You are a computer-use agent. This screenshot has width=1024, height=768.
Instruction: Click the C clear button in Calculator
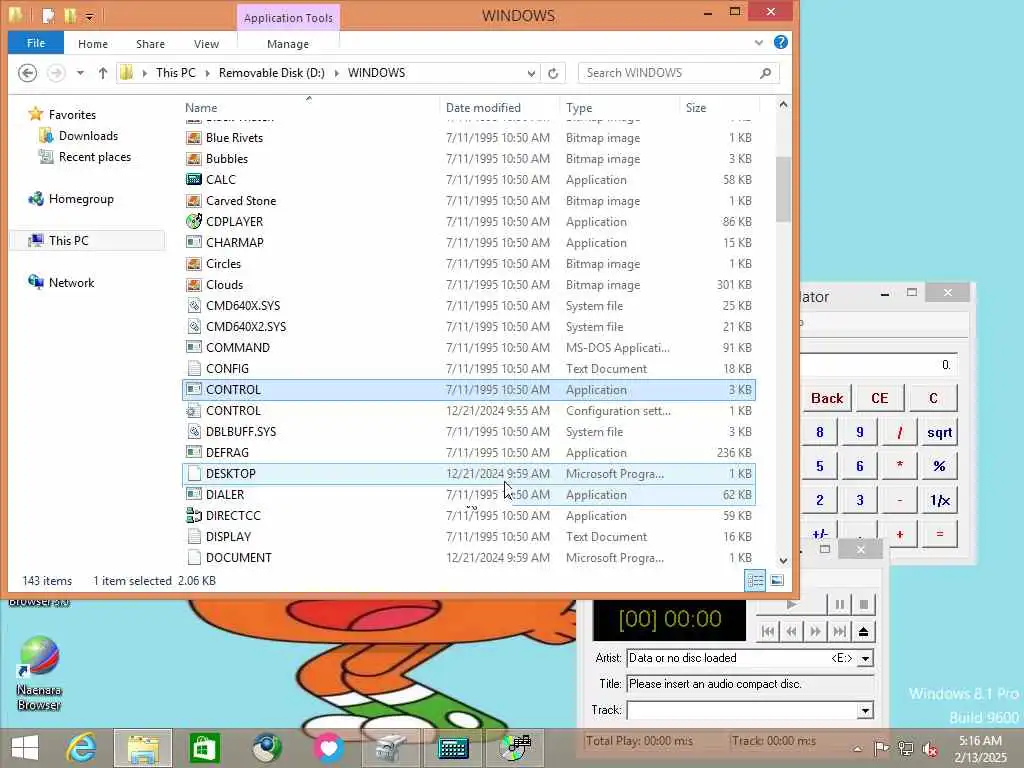click(x=933, y=398)
